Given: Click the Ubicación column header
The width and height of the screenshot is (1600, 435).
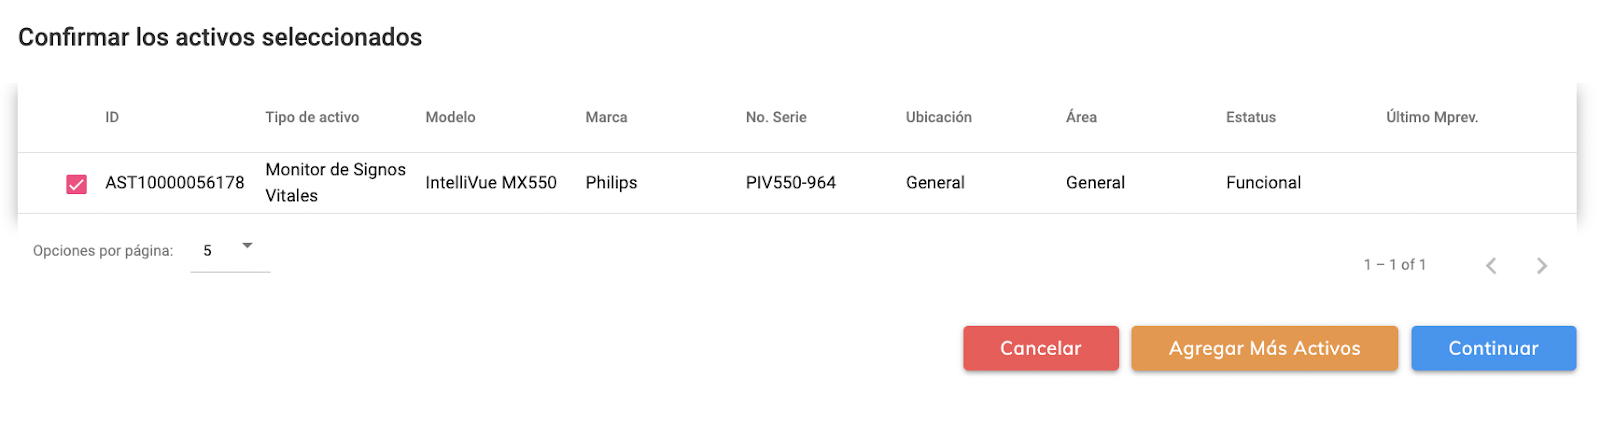Looking at the screenshot, I should [938, 117].
